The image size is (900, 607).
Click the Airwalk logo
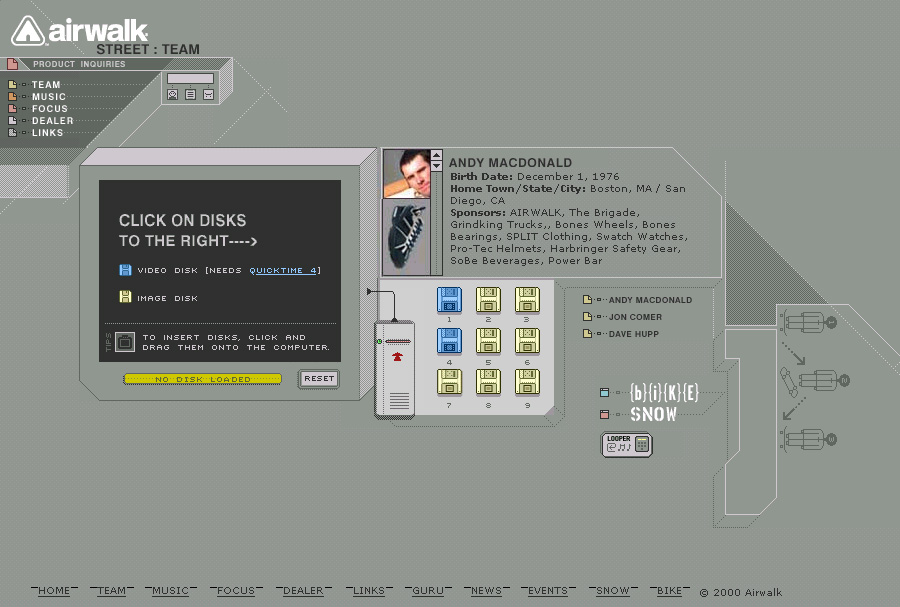point(79,30)
